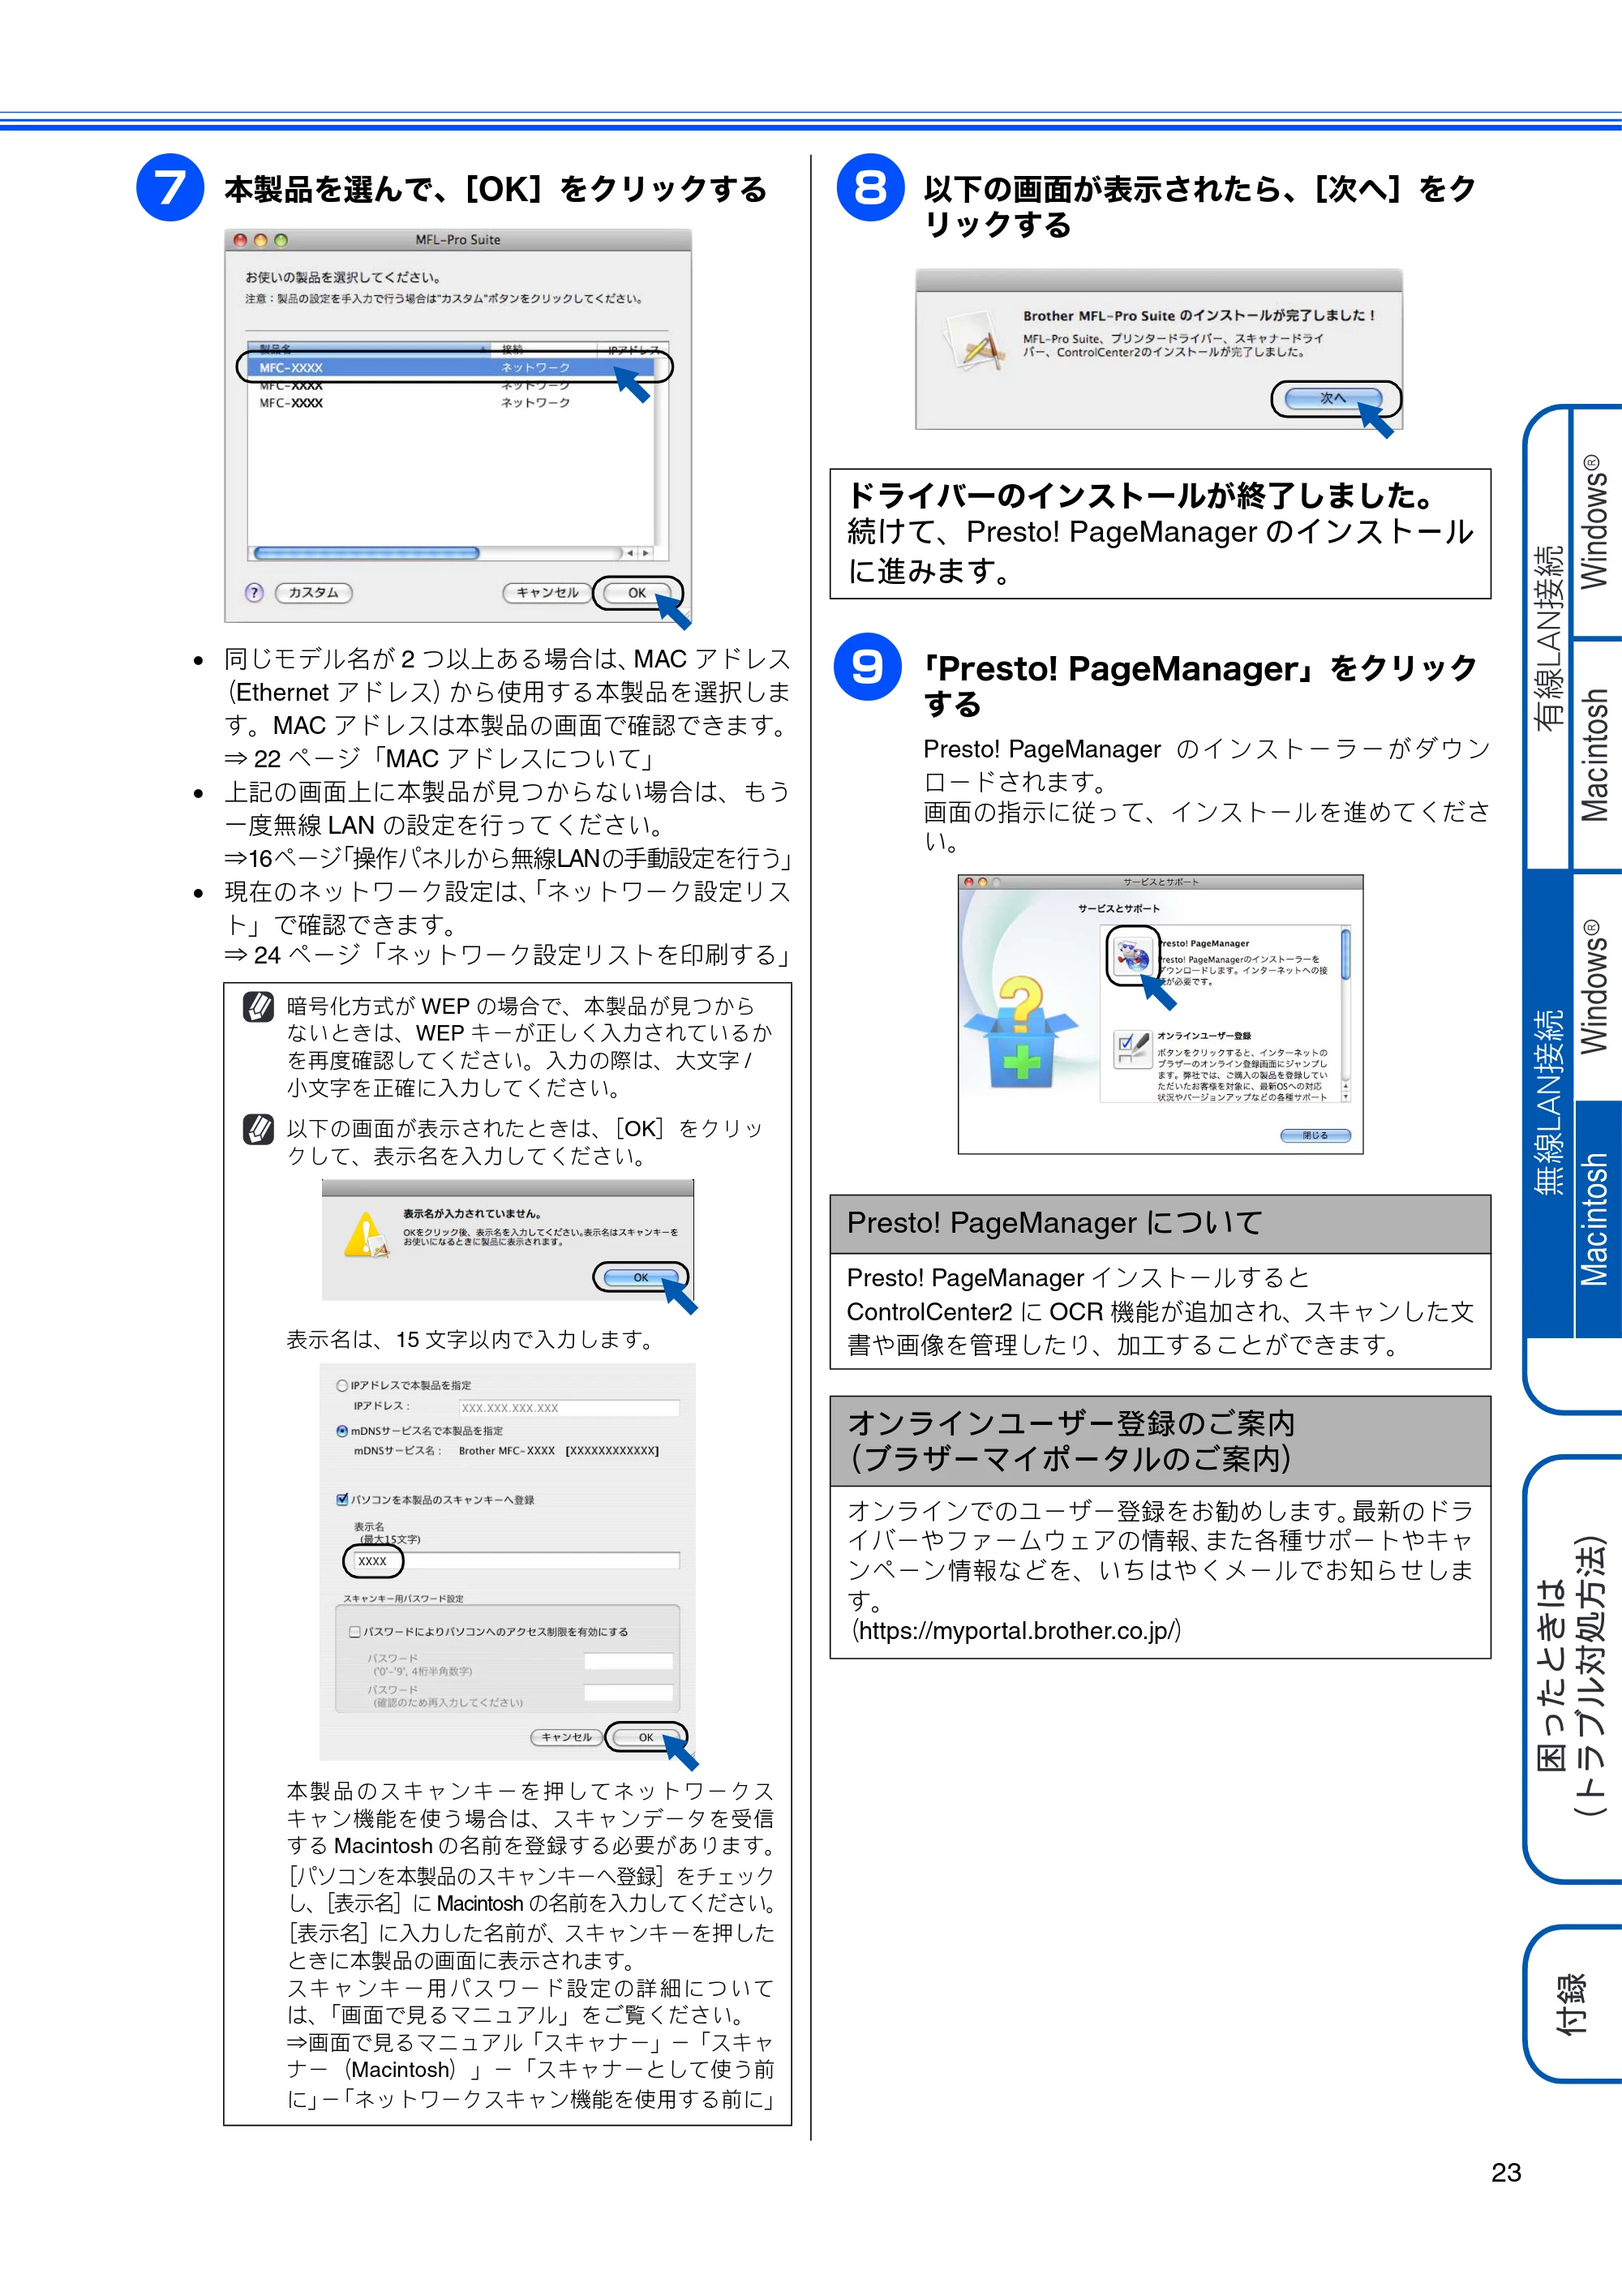Image resolution: width=1622 pixels, height=2296 pixels.
Task: Click OK in the product selection dialog
Action: (x=637, y=592)
